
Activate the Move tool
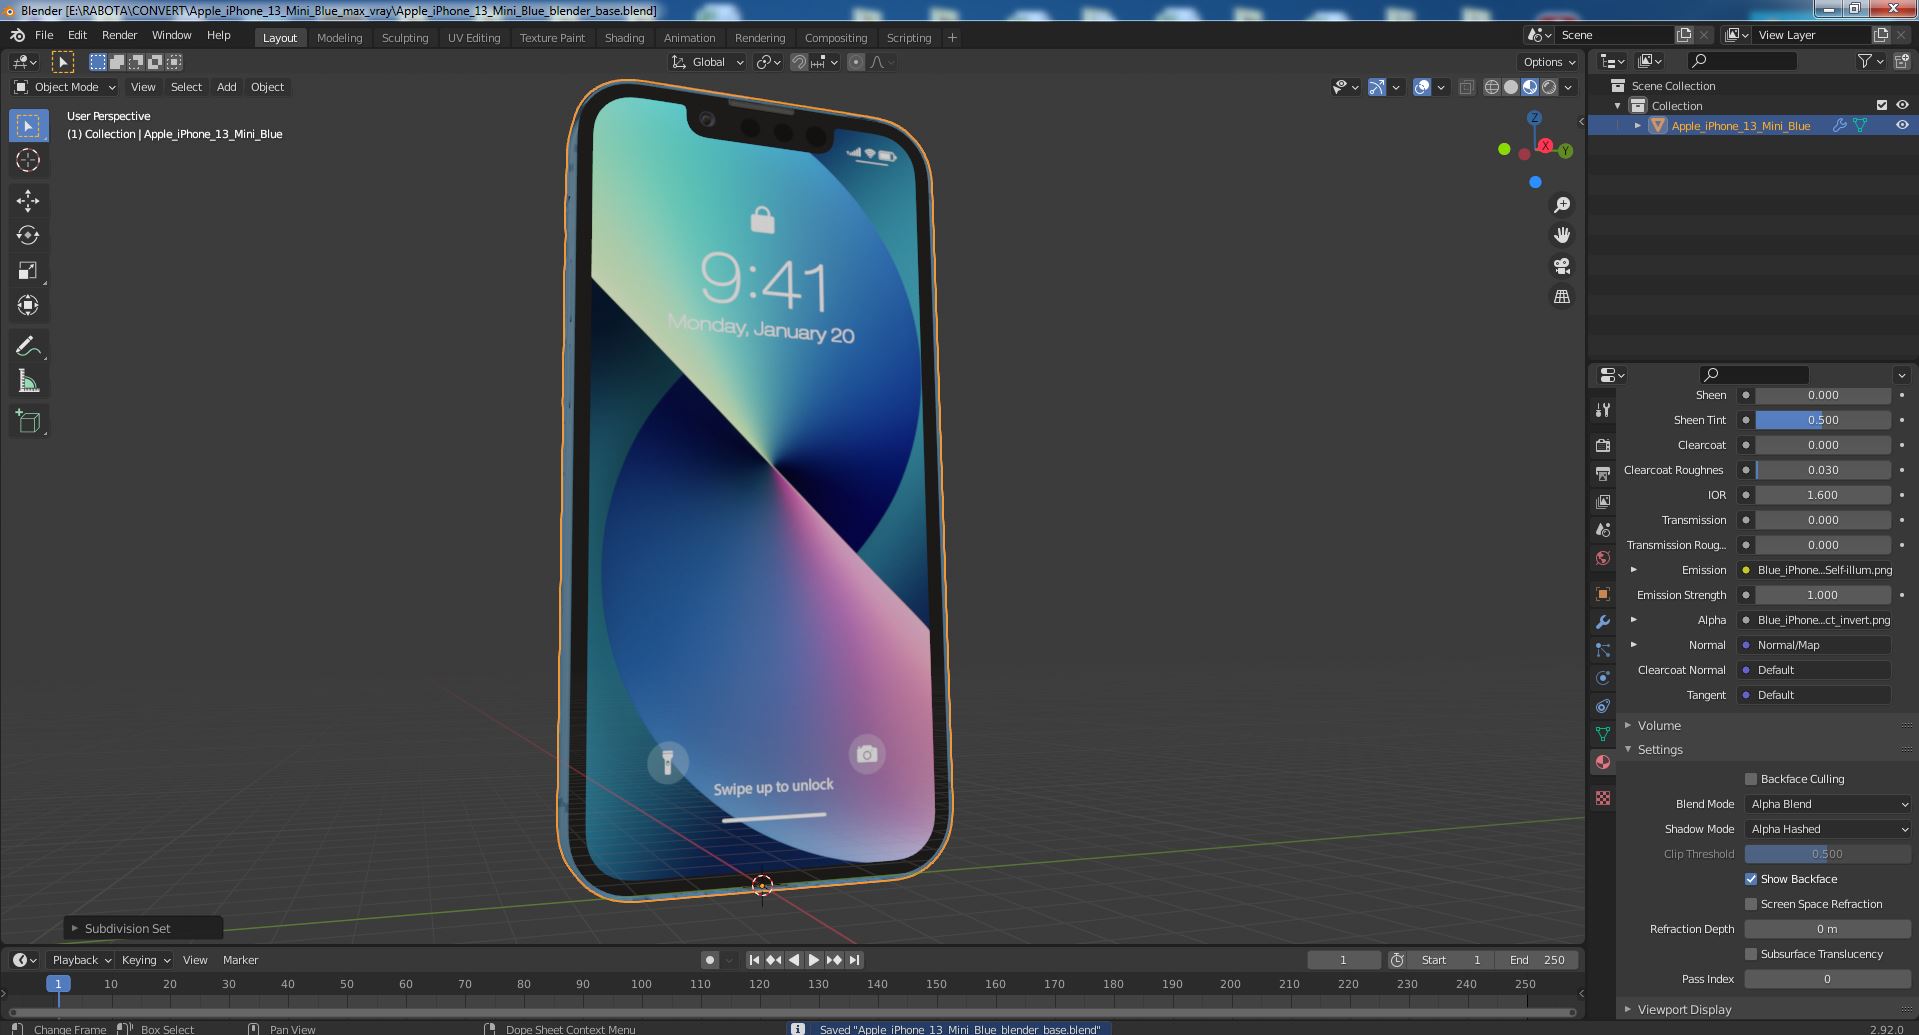point(28,201)
